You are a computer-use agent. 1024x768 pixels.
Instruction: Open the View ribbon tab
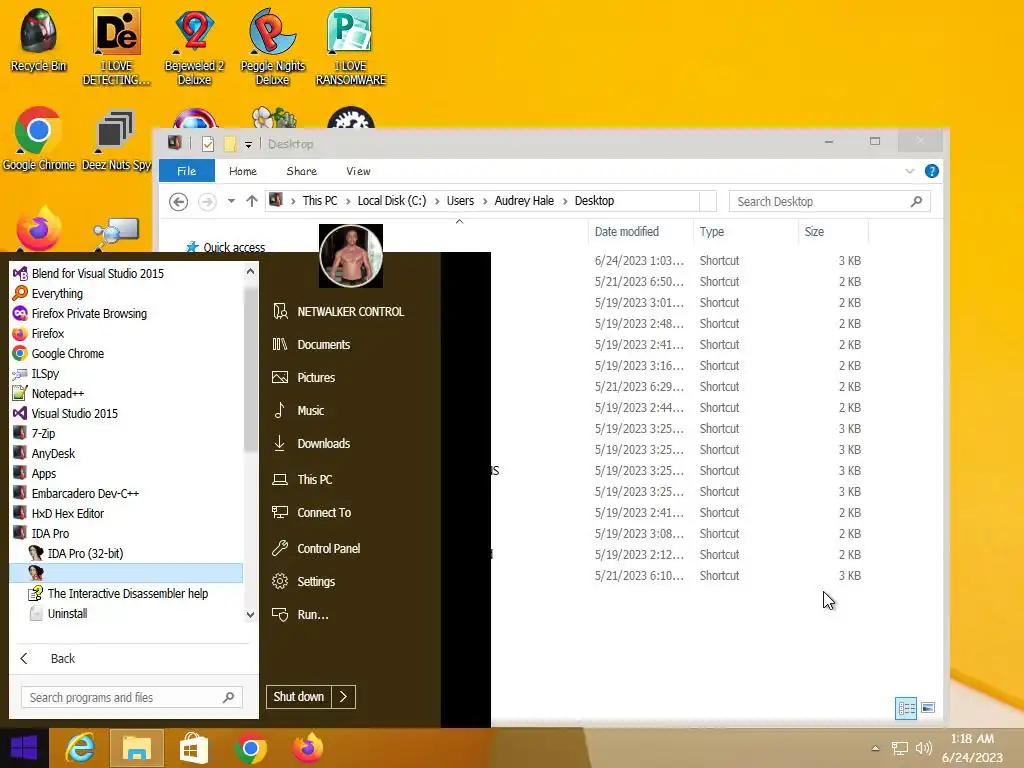coord(359,171)
